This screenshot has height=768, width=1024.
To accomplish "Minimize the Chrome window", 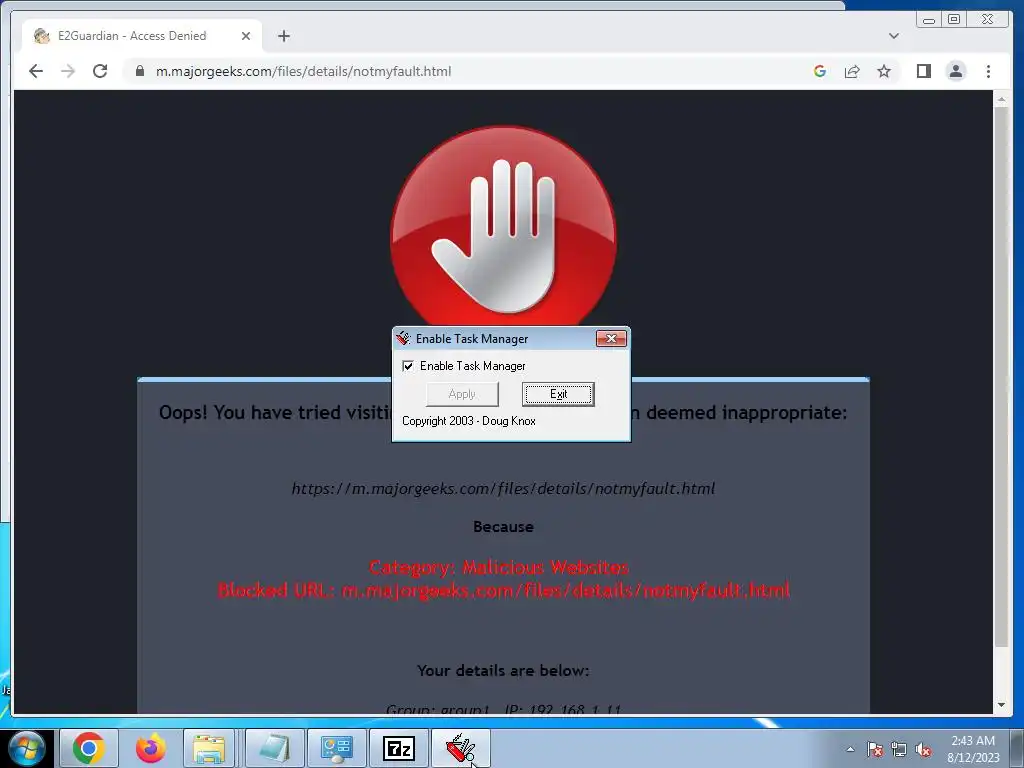I will click(x=929, y=20).
